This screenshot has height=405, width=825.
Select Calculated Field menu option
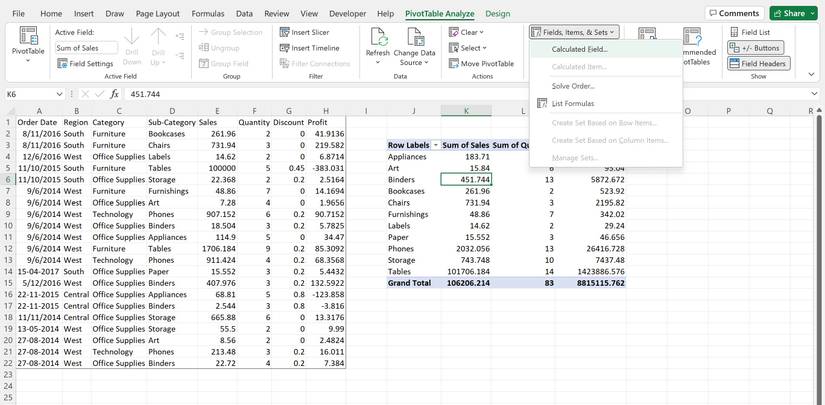(x=579, y=49)
